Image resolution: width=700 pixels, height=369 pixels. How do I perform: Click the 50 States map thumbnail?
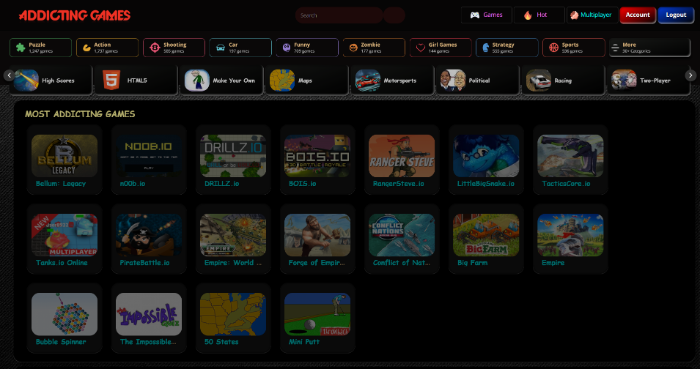pos(233,314)
